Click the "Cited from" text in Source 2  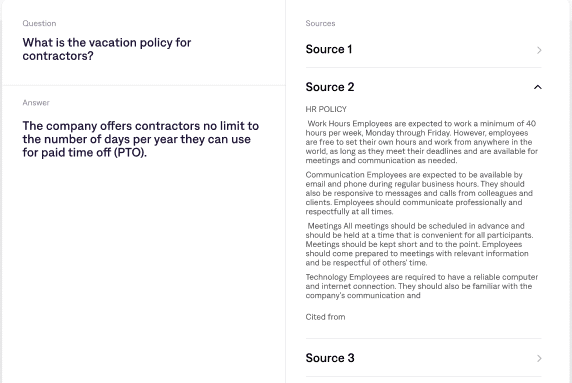click(325, 317)
